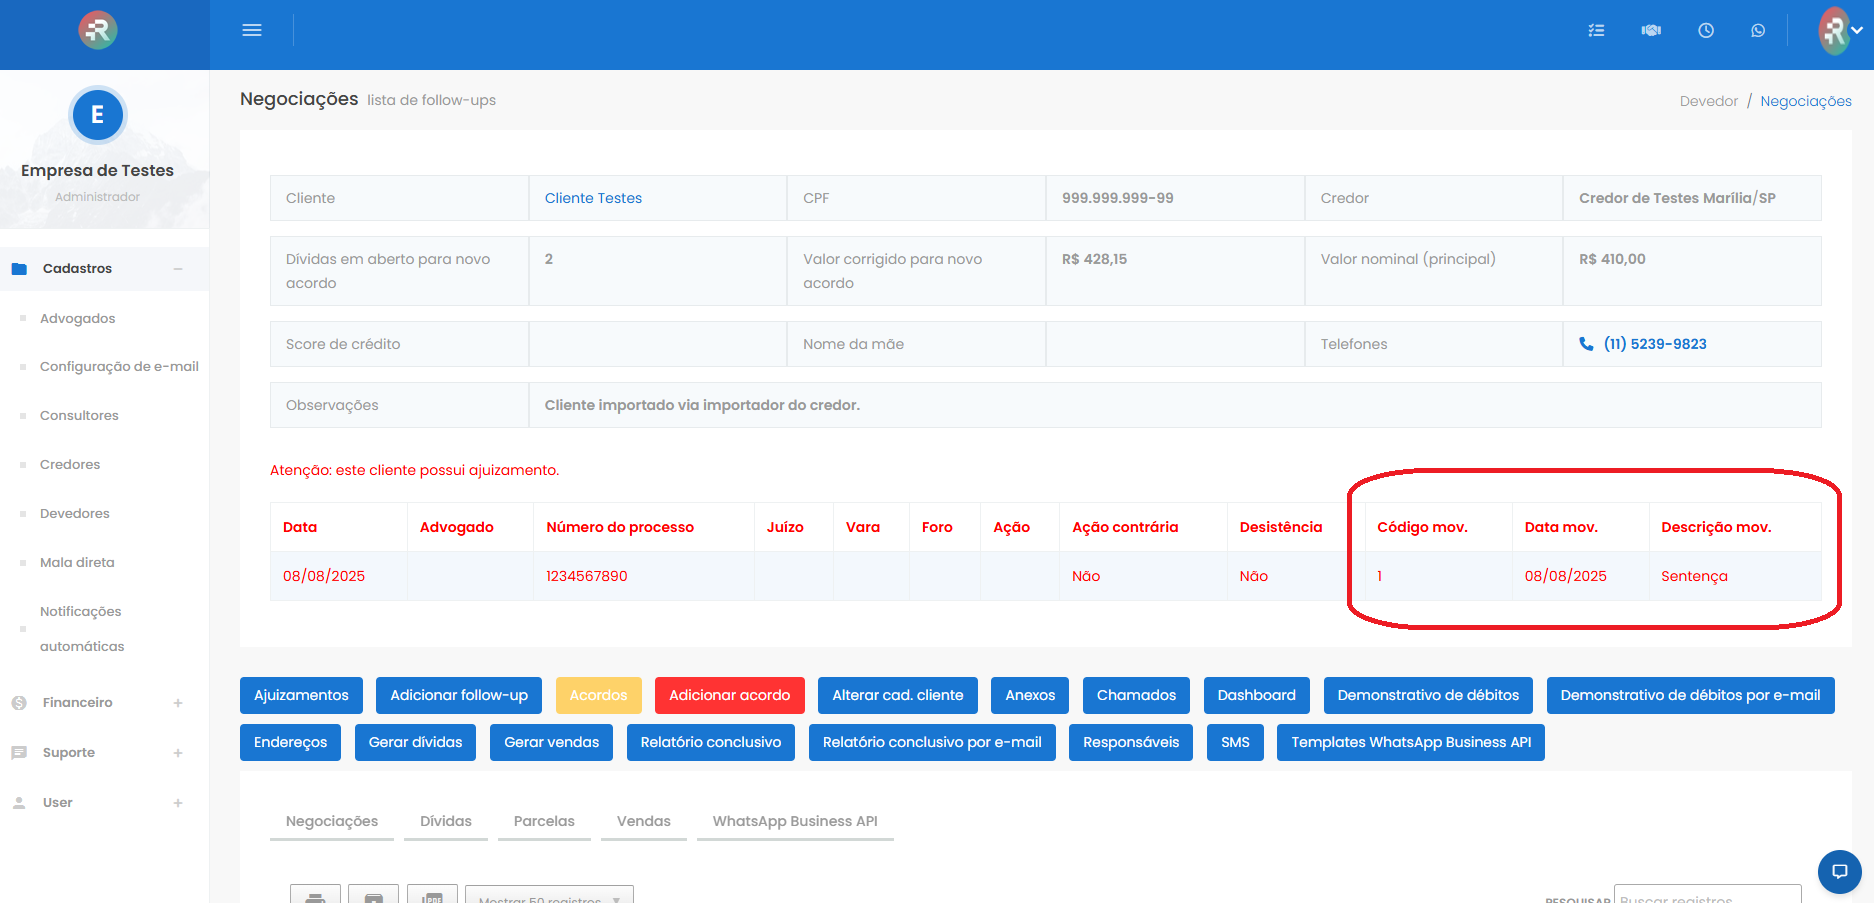Click the print icon button
This screenshot has width=1874, height=903.
(x=315, y=895)
